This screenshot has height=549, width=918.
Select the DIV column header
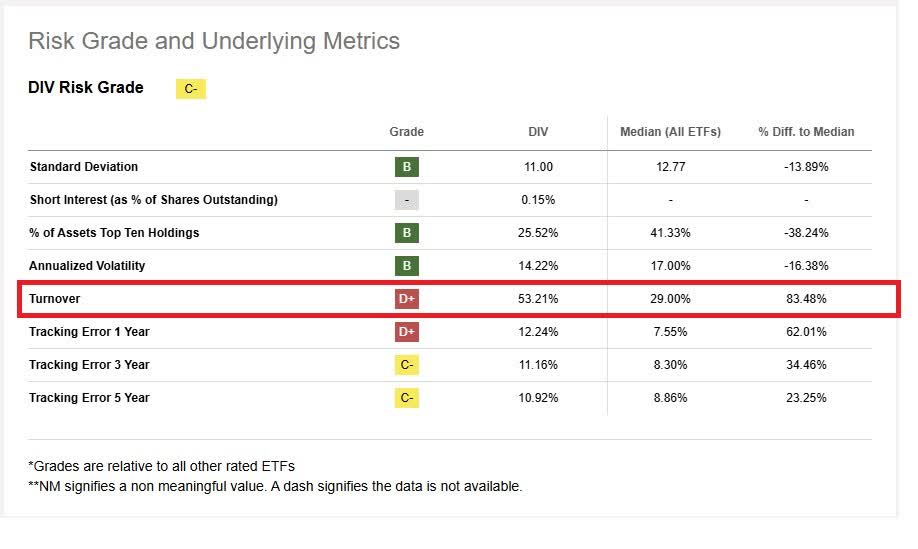(538, 132)
